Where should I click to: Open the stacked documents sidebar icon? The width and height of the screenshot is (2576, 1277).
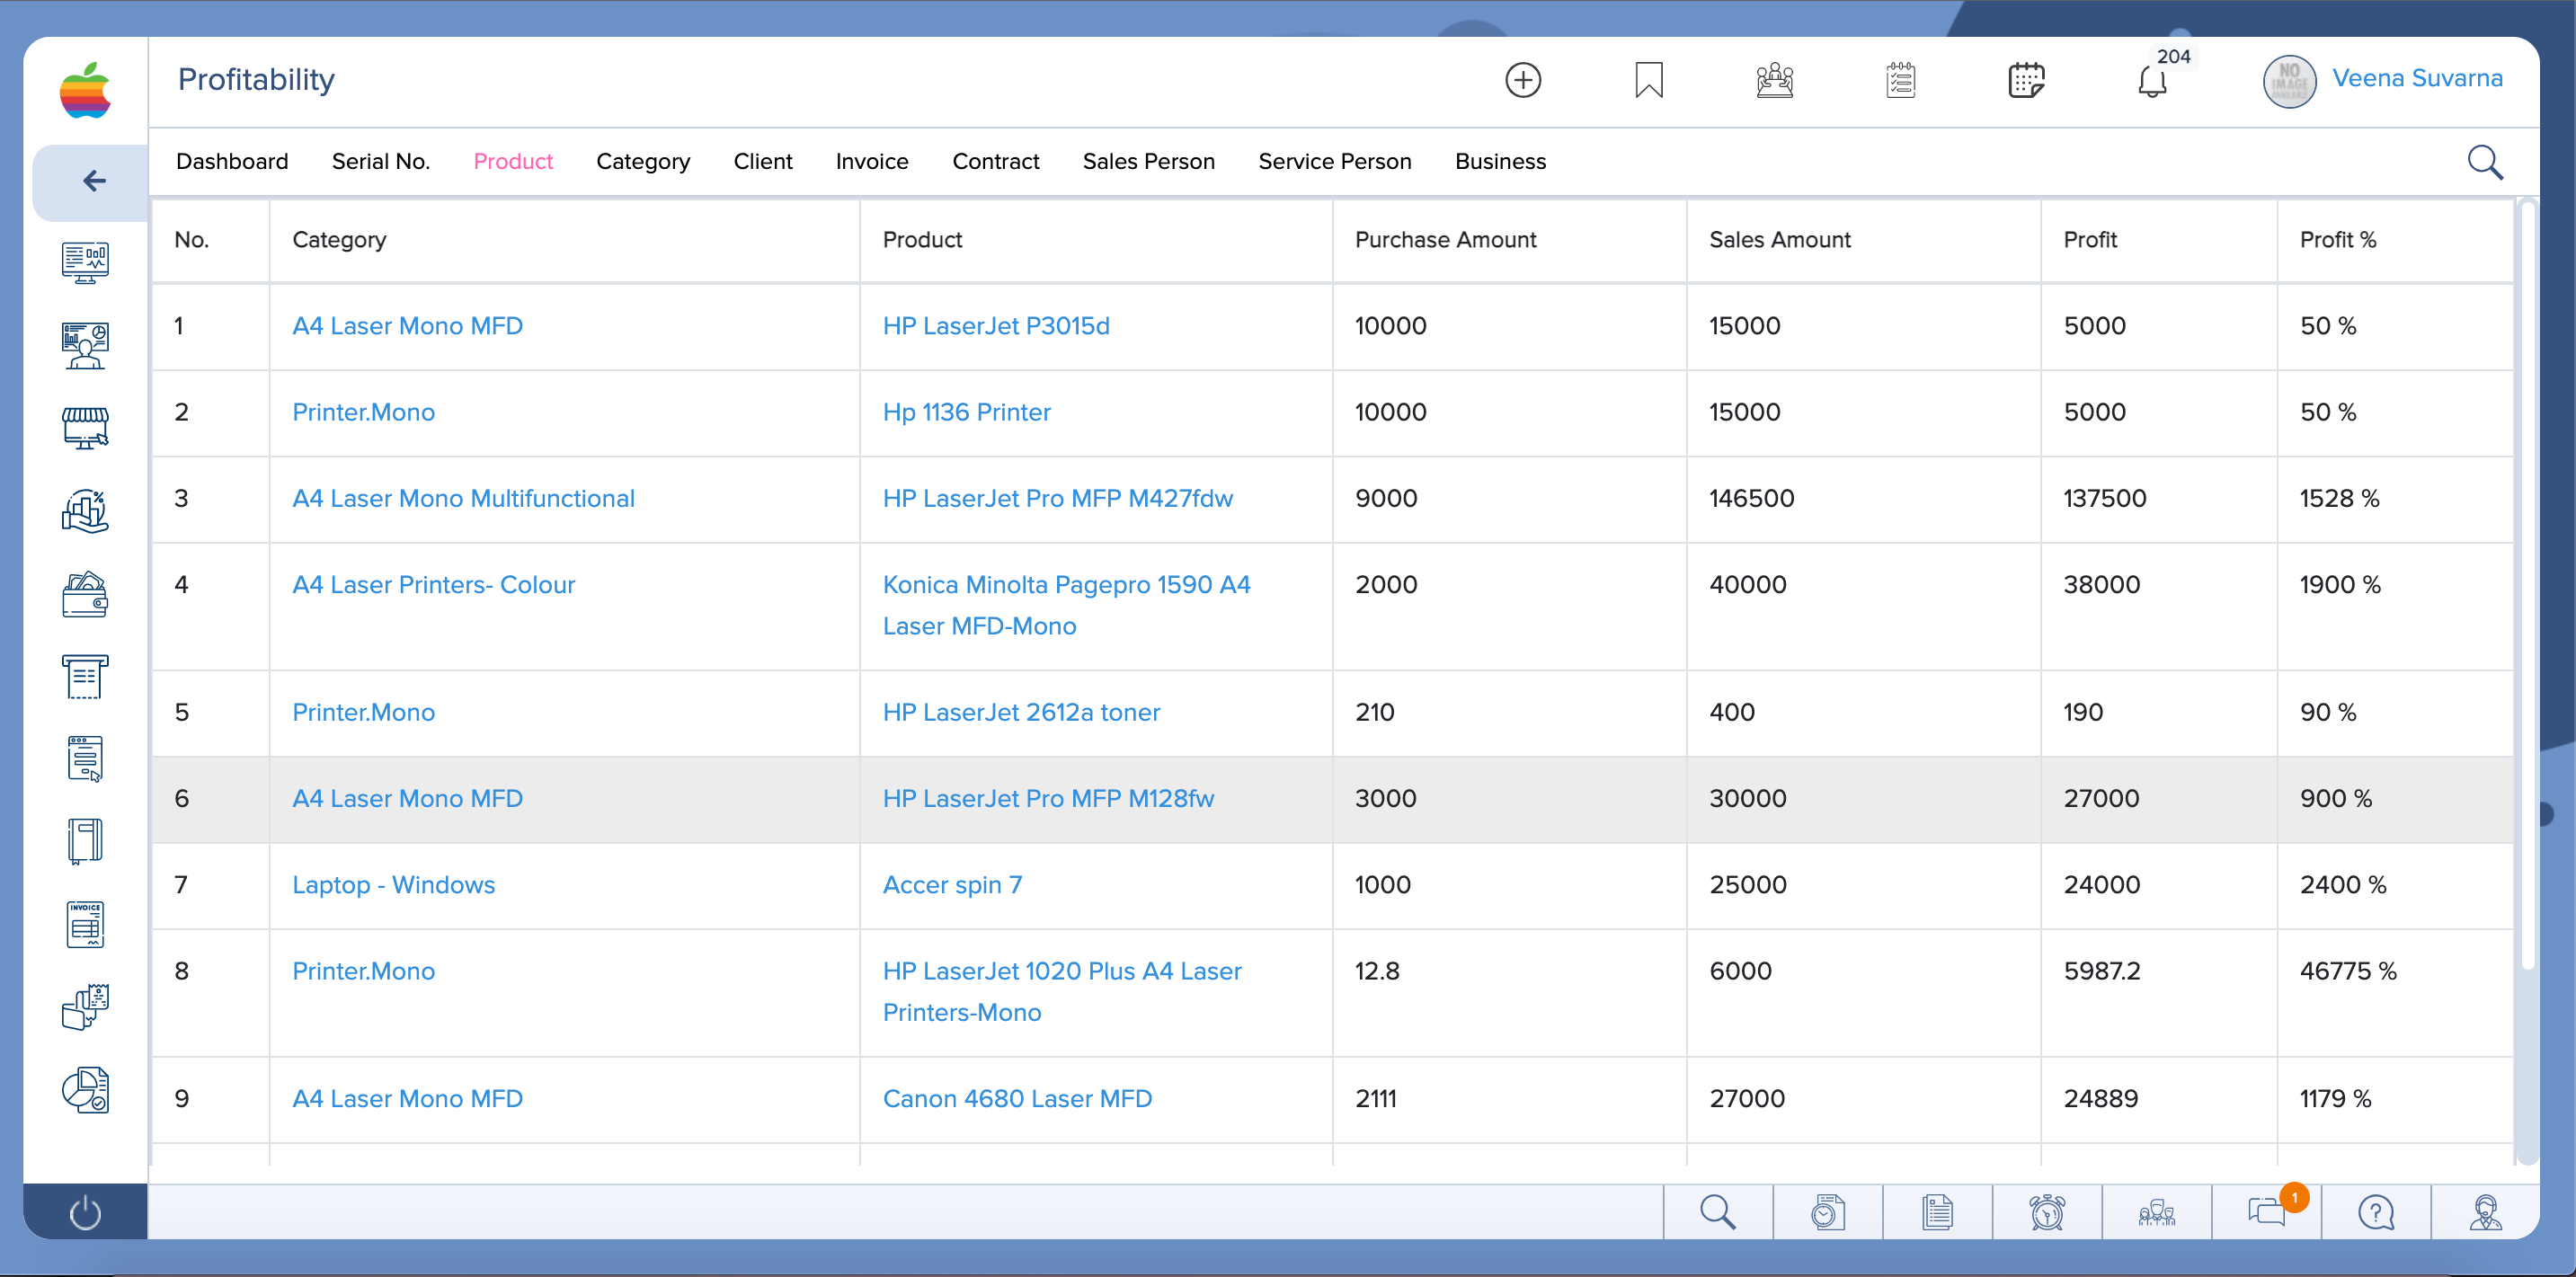85,1007
